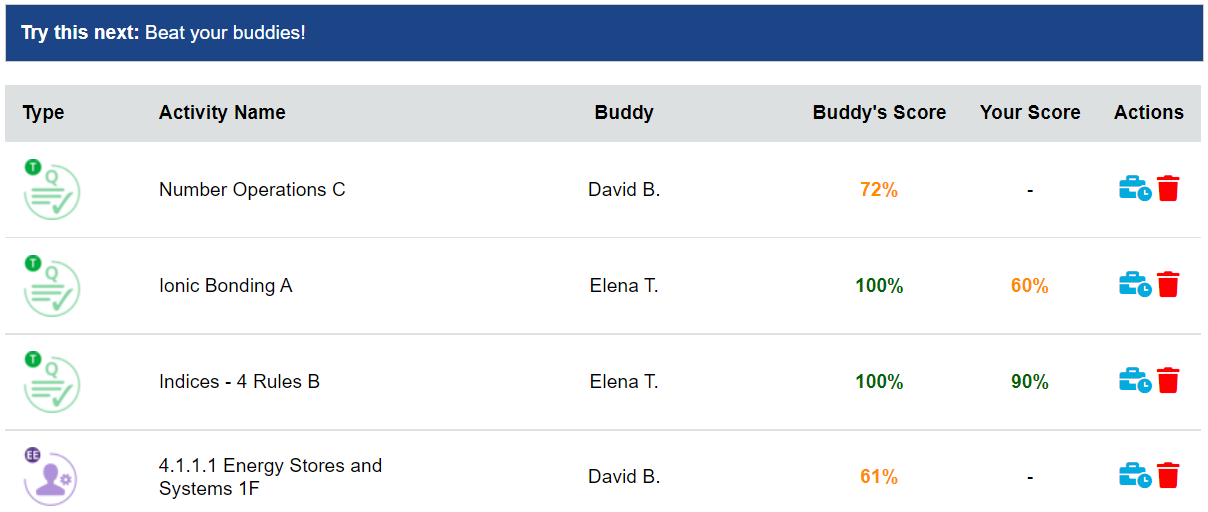1208x512 pixels.
Task: Click the briefcase icon for Number Operations C
Action: [1135, 188]
